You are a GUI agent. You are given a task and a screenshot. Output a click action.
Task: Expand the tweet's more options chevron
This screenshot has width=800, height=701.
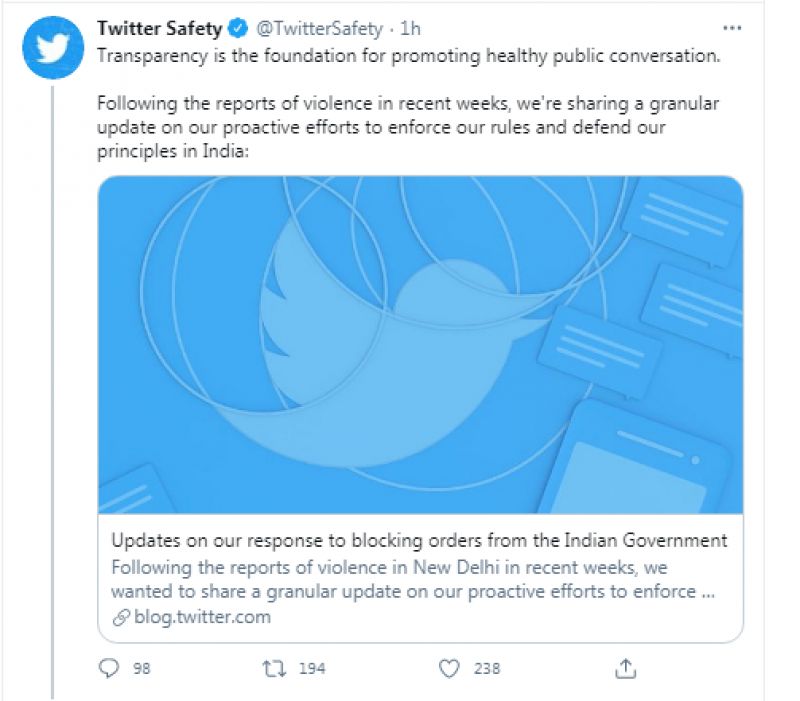click(x=736, y=28)
